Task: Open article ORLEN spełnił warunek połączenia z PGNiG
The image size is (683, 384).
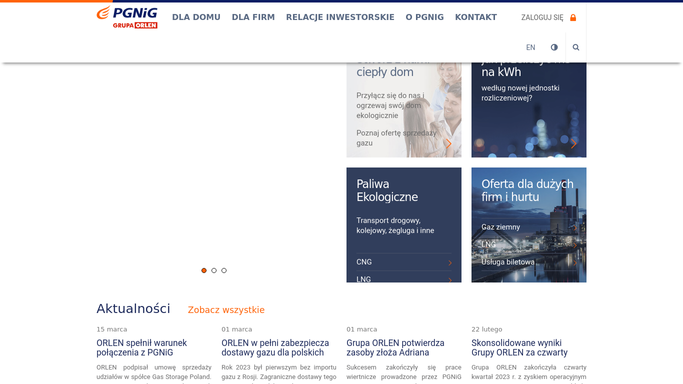Action: point(142,348)
